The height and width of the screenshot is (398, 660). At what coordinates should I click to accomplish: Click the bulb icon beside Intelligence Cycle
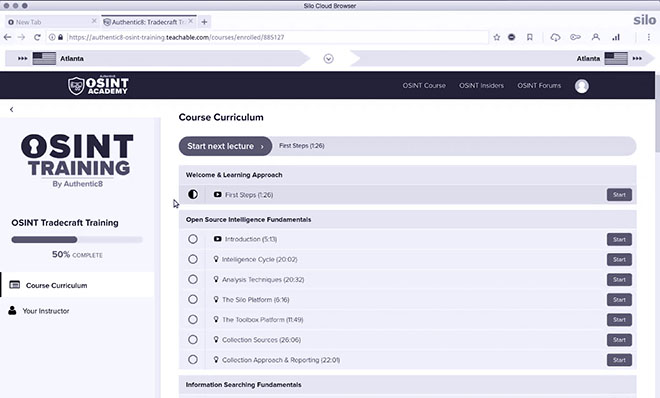pyautogui.click(x=216, y=259)
